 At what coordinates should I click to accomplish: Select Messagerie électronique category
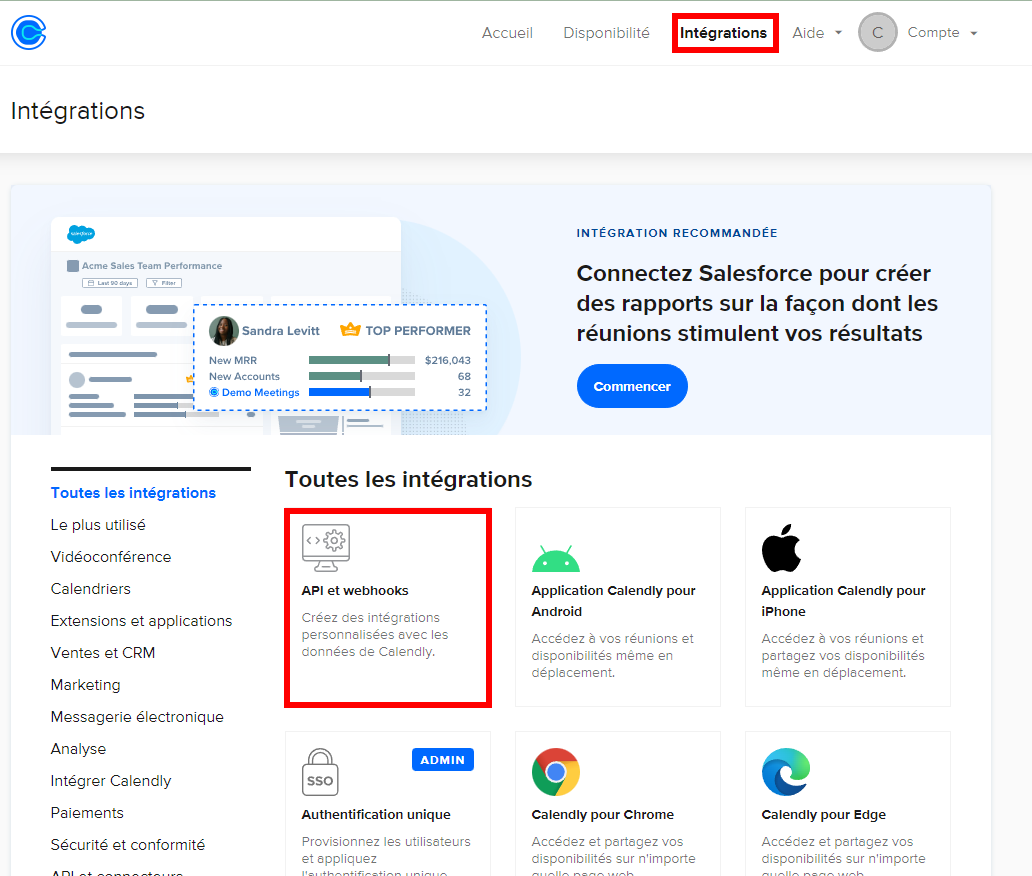pyautogui.click(x=137, y=717)
